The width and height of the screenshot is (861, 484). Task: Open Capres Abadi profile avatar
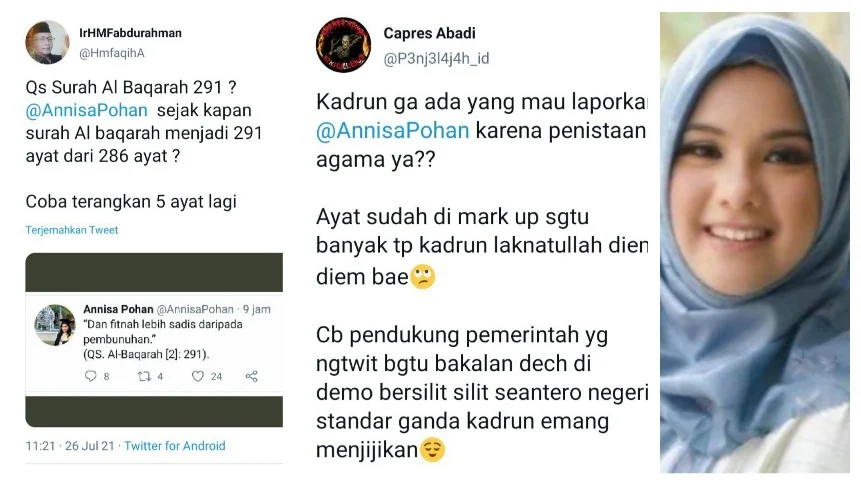[x=343, y=44]
